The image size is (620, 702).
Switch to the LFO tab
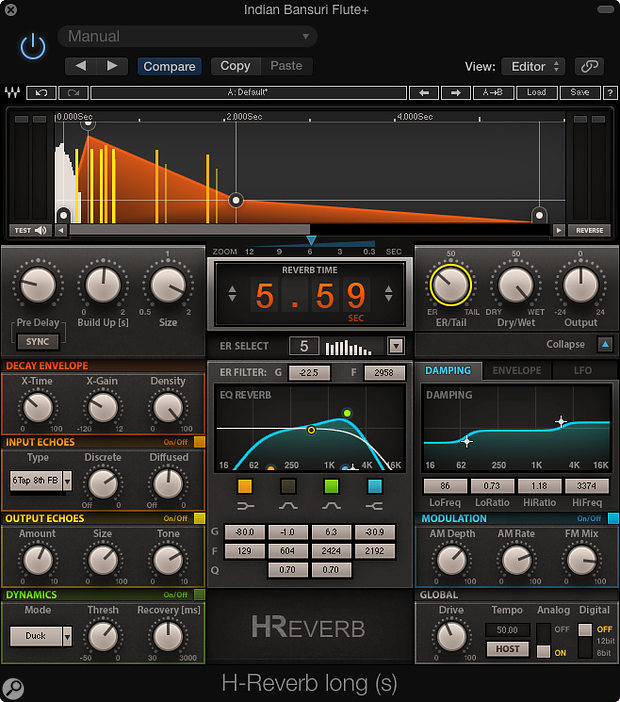coord(582,371)
